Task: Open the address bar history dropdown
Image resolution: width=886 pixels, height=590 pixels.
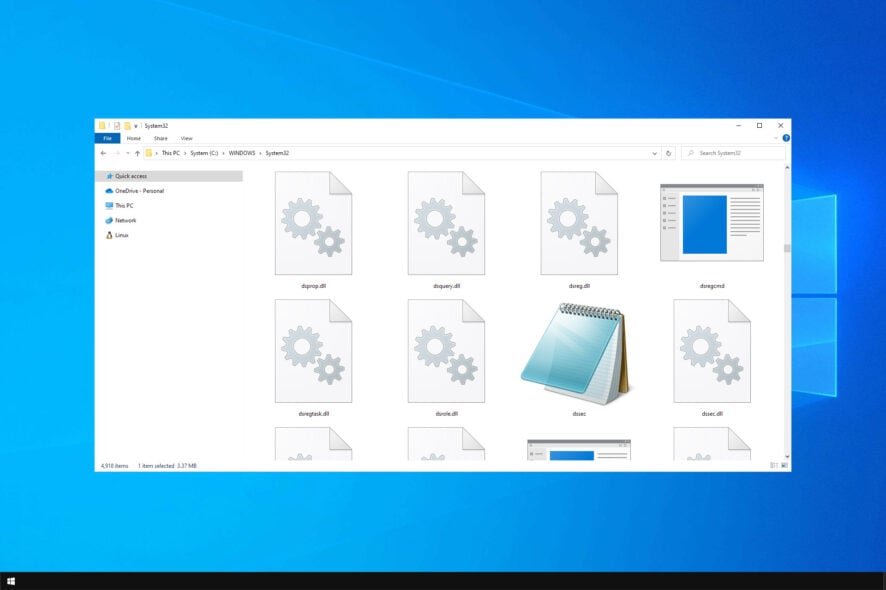Action: point(655,152)
